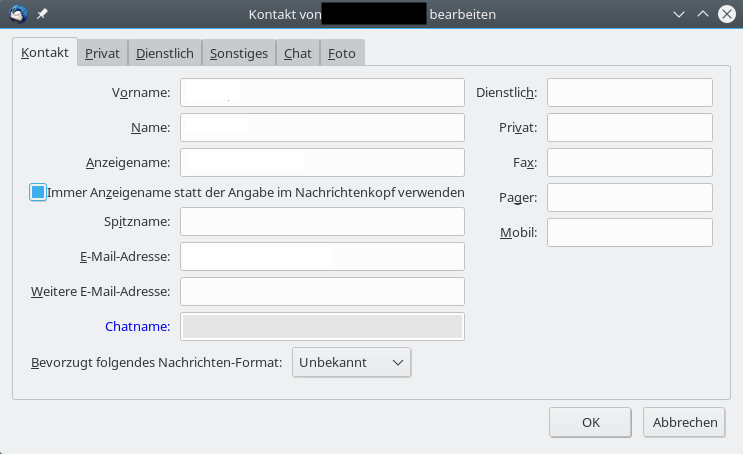This screenshot has width=743, height=454.
Task: Click the pin window icon
Action: pyautogui.click(x=42, y=15)
